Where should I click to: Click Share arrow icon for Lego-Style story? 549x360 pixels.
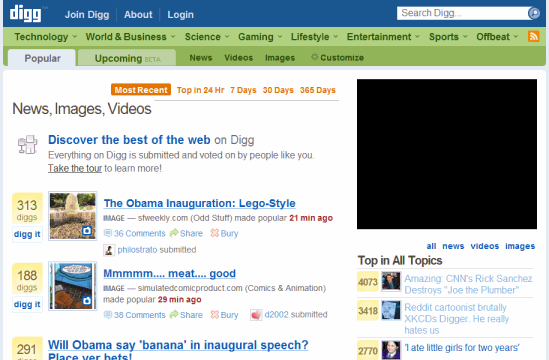[x=174, y=233]
